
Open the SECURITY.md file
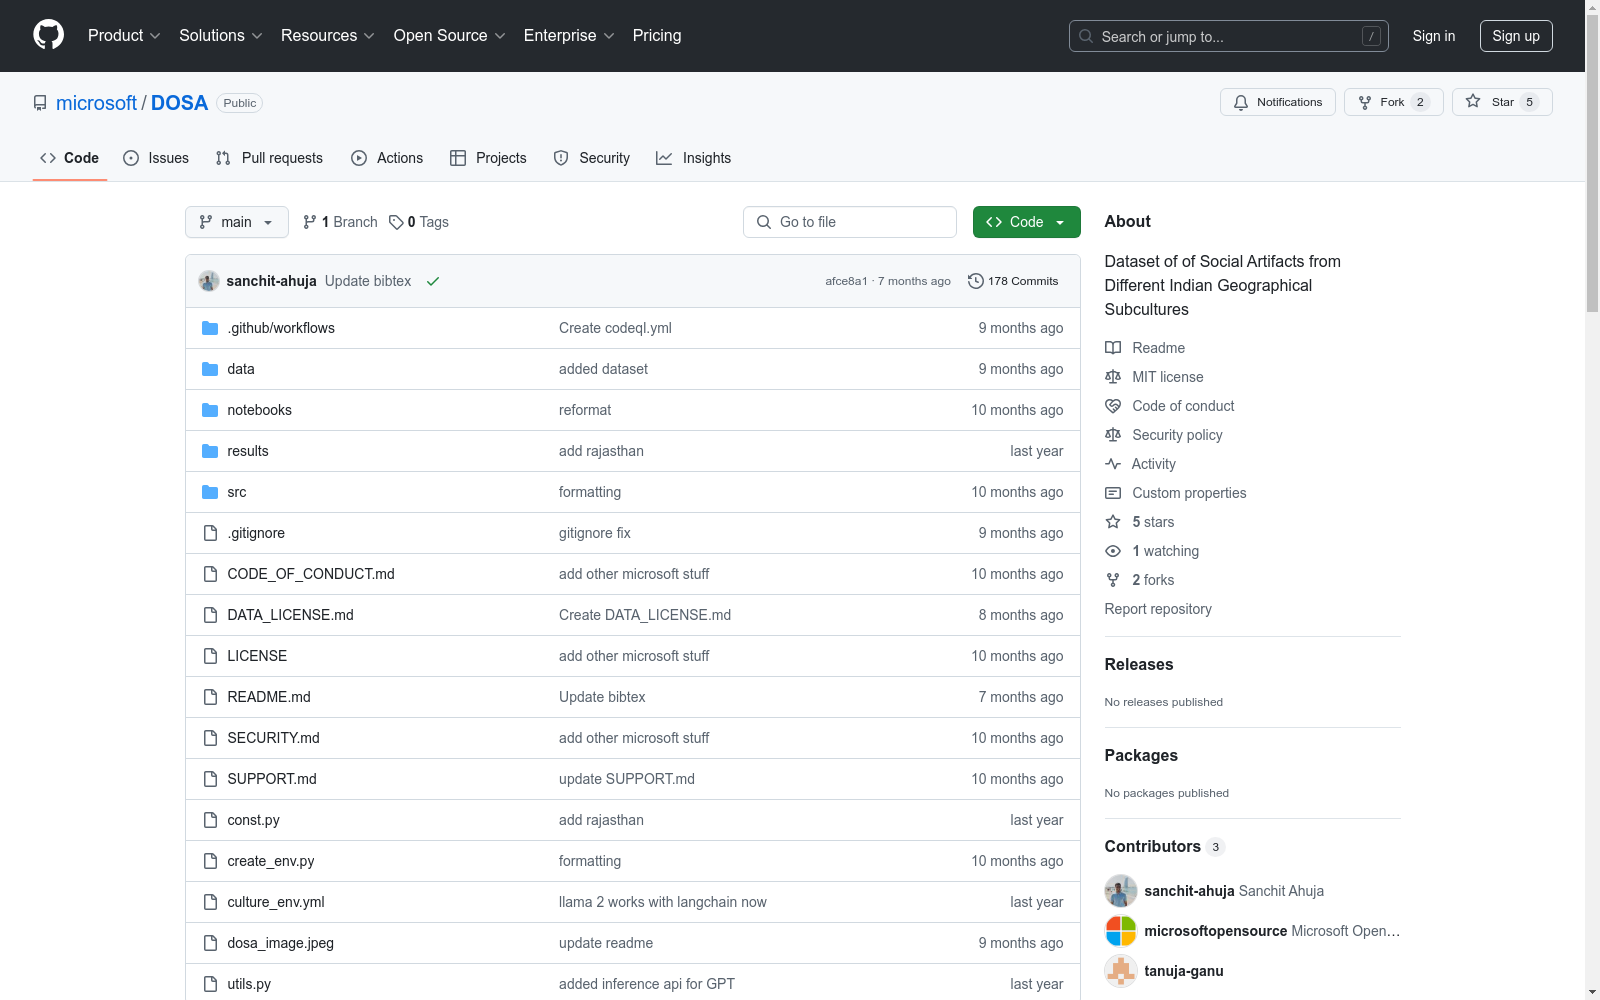pyautogui.click(x=274, y=738)
